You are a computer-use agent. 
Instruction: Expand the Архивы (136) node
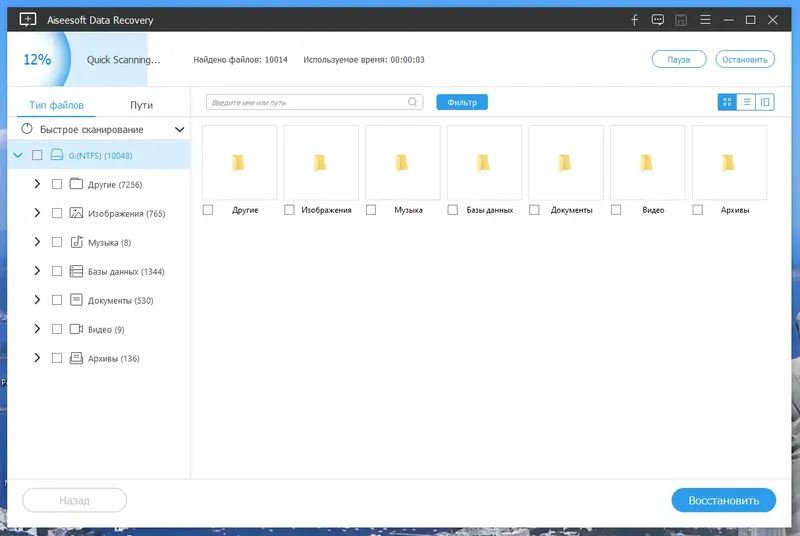point(37,358)
